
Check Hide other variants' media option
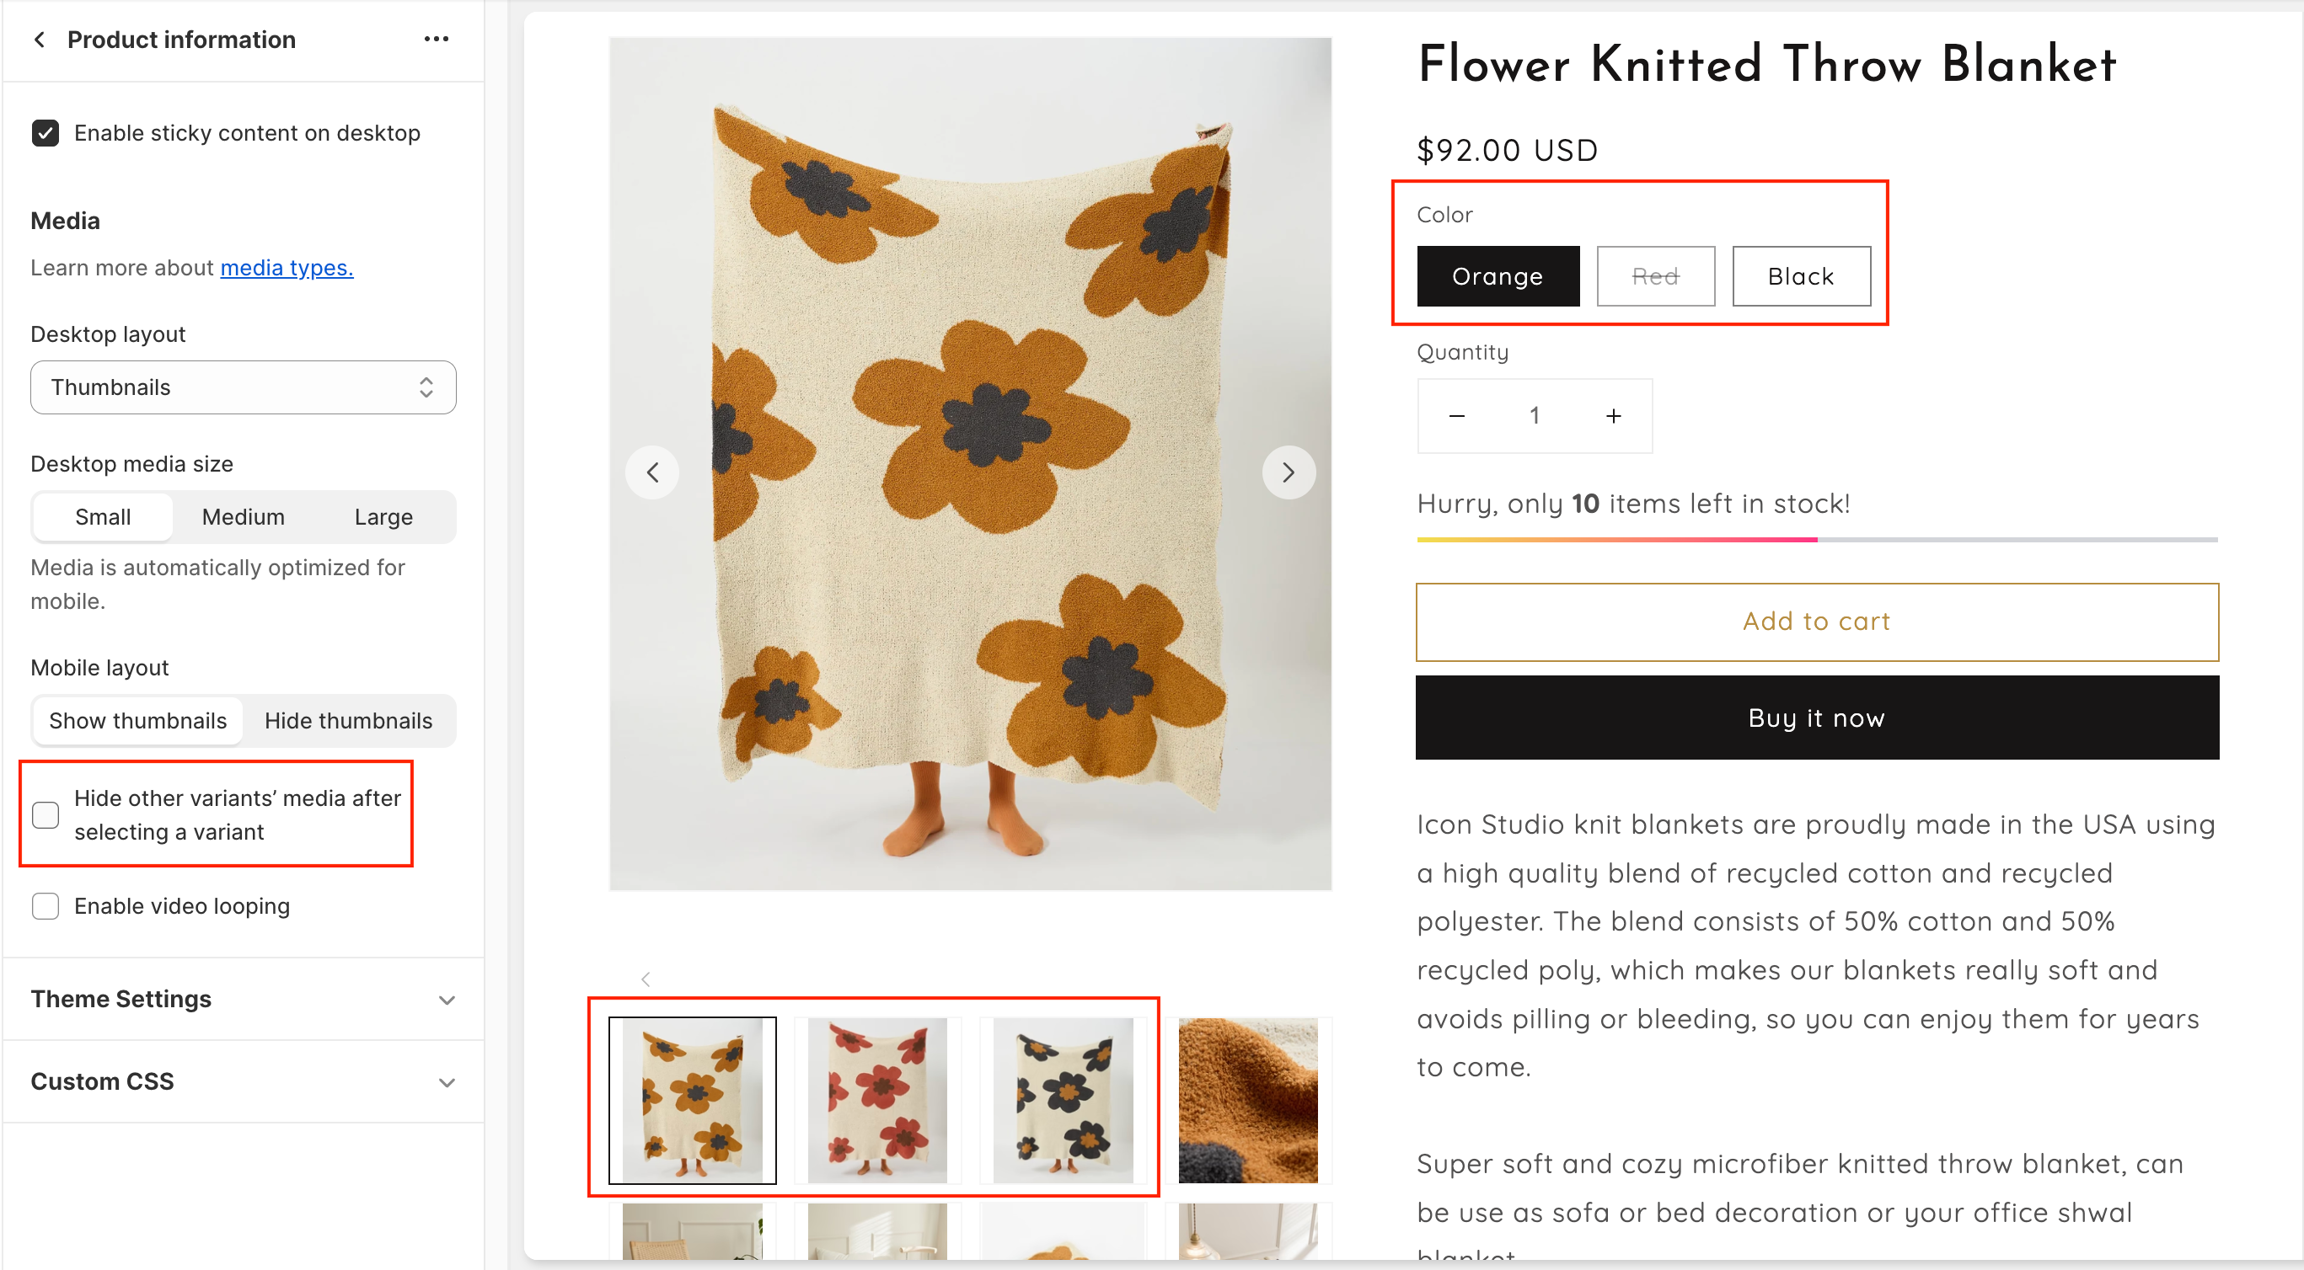tap(45, 815)
